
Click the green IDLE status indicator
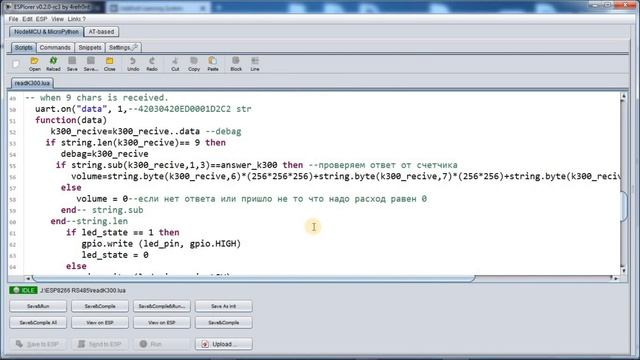(x=23, y=290)
